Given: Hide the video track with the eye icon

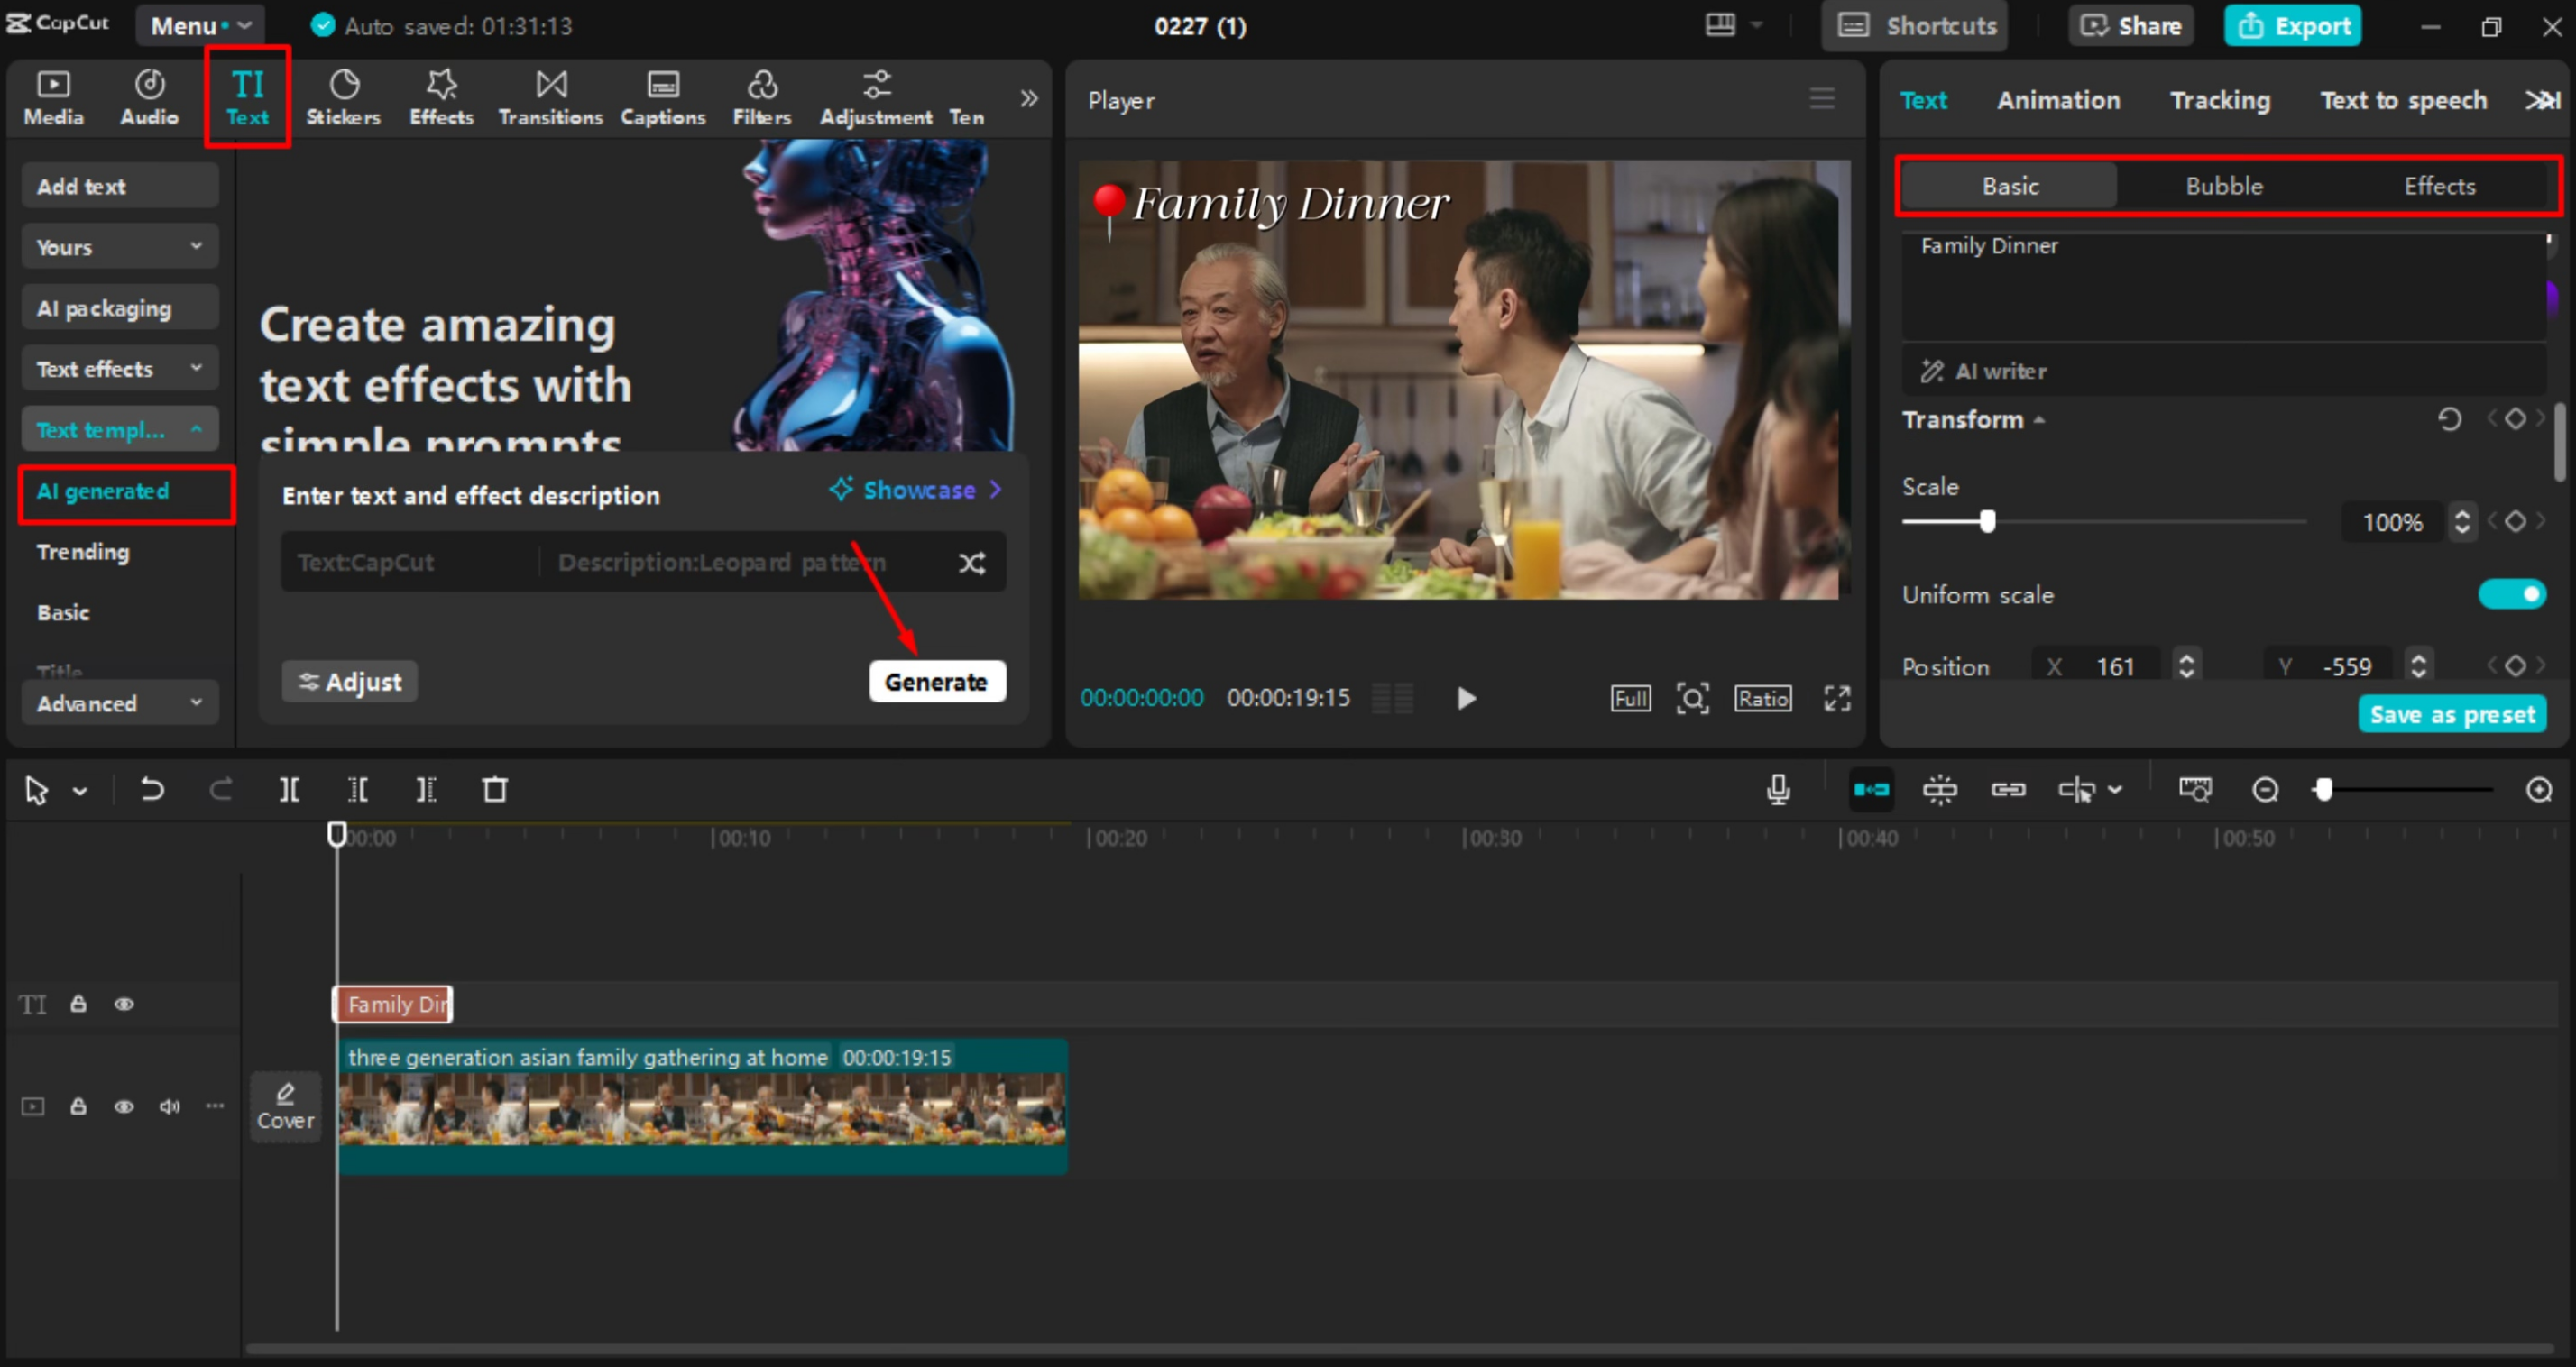Looking at the screenshot, I should coord(124,1106).
